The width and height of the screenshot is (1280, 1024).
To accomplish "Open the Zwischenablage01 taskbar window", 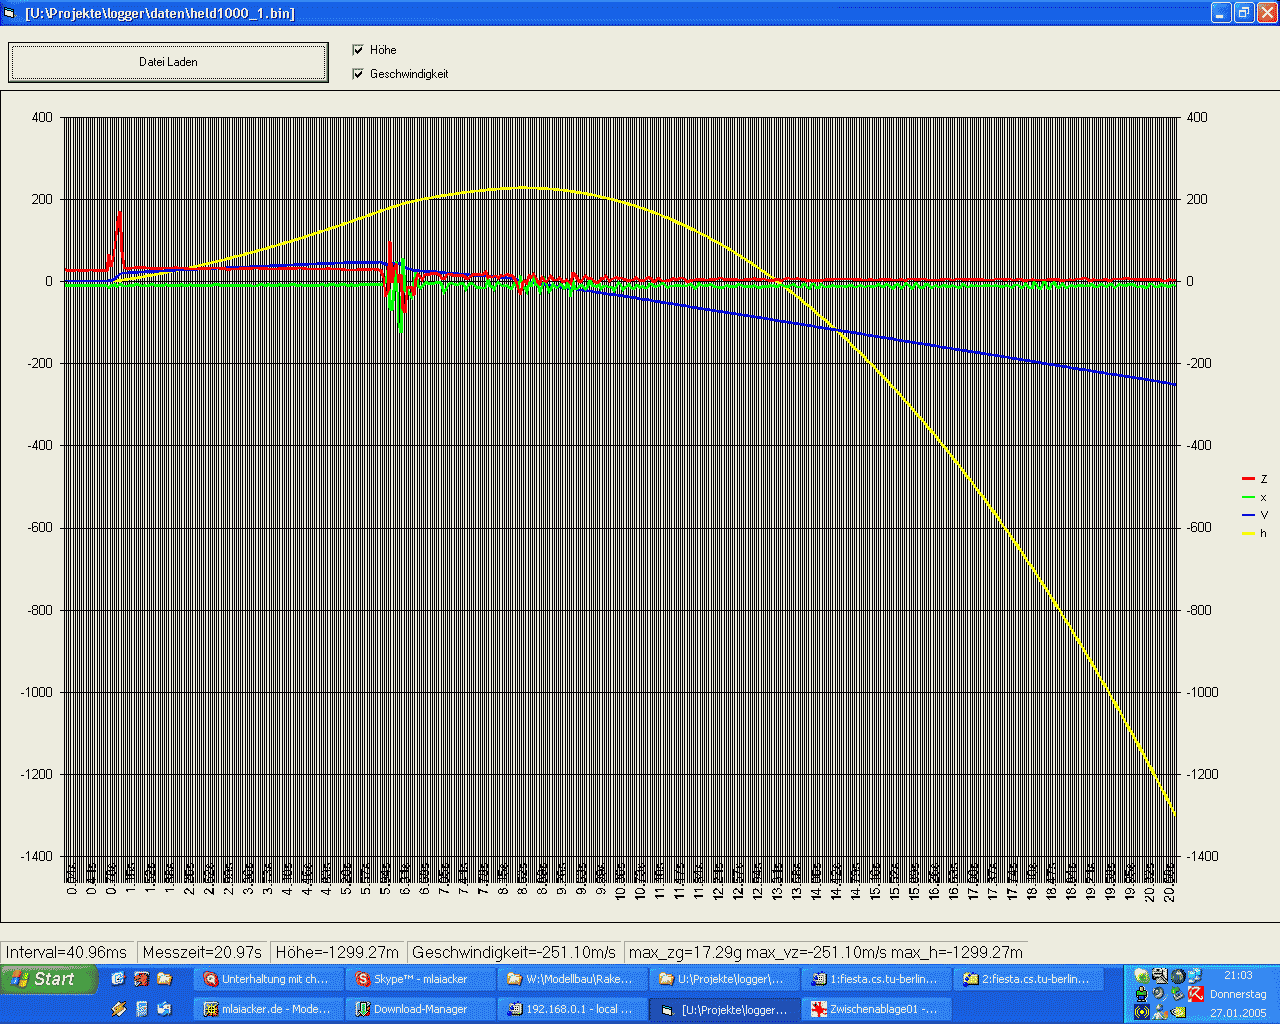I will [875, 1009].
